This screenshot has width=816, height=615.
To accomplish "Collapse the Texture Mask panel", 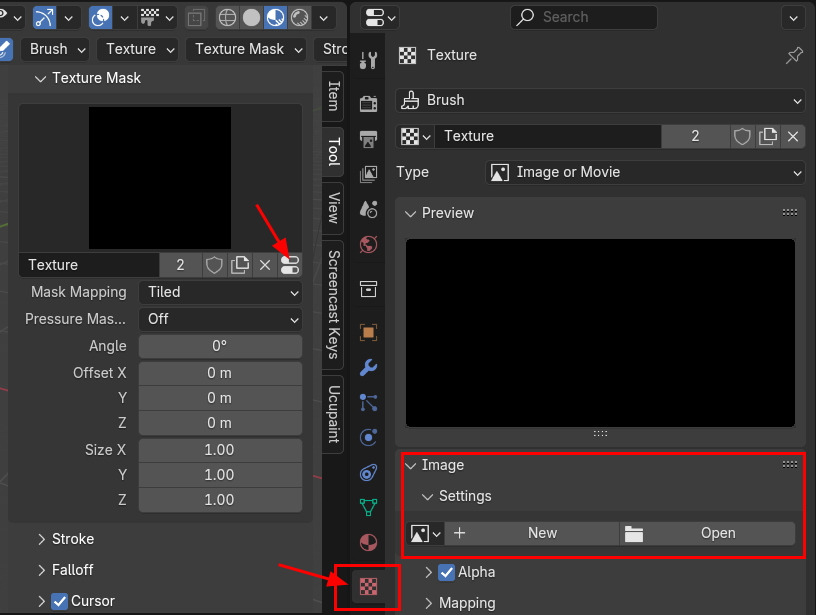I will coord(41,79).
